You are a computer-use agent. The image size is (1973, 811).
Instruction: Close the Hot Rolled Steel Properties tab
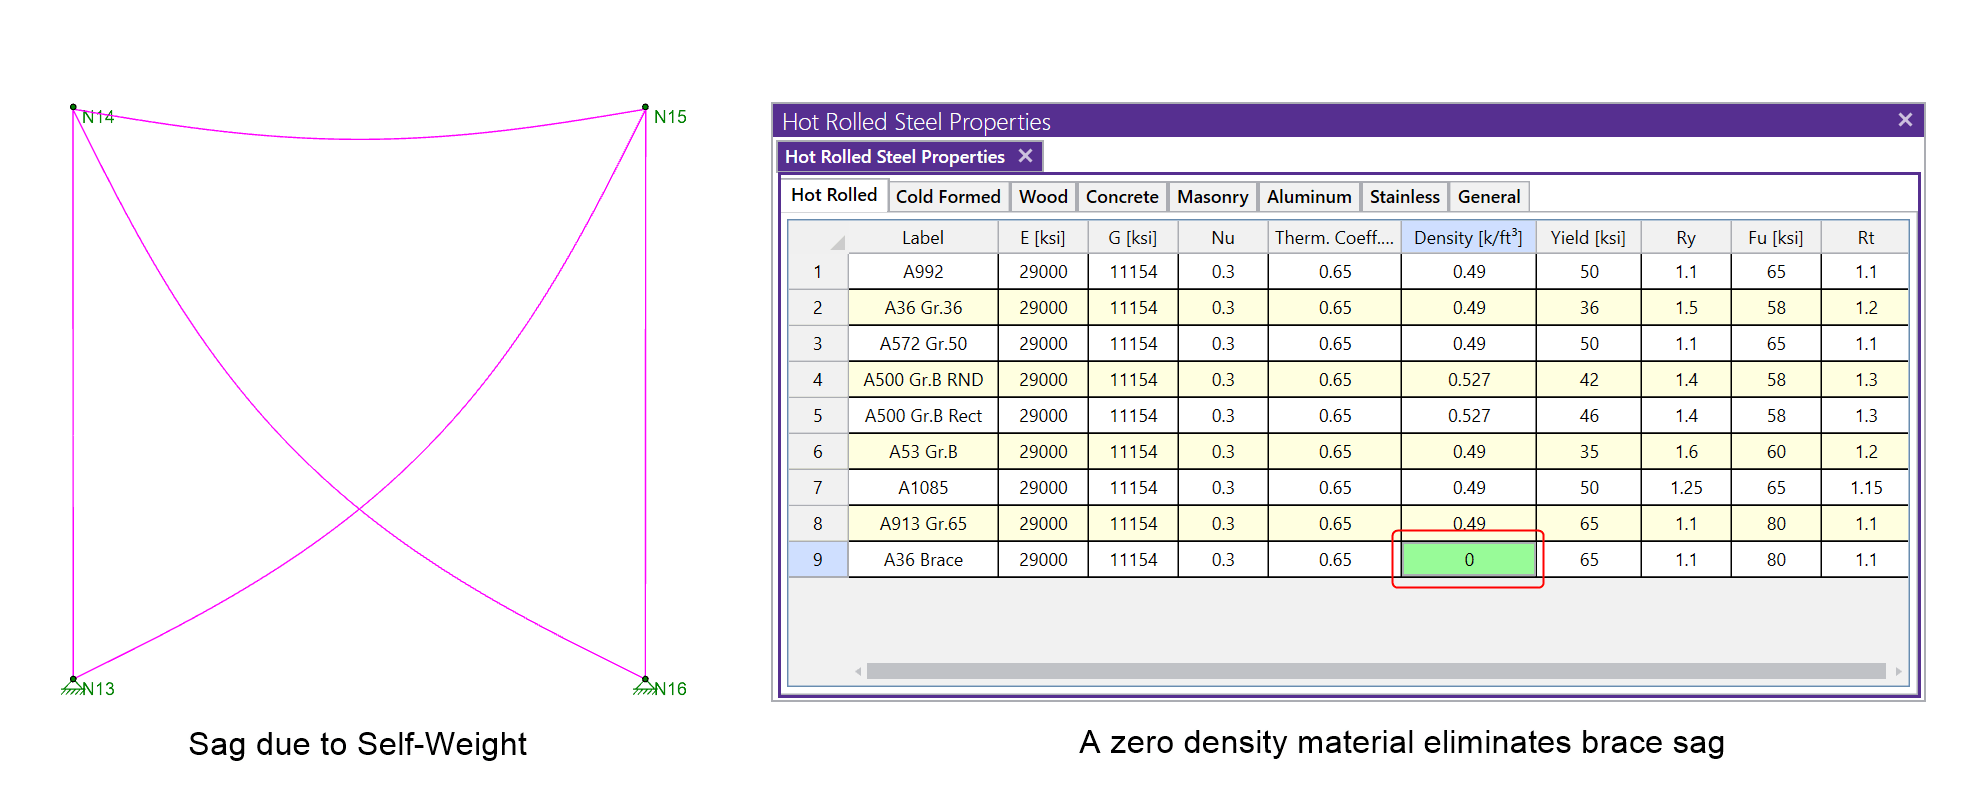[1025, 156]
